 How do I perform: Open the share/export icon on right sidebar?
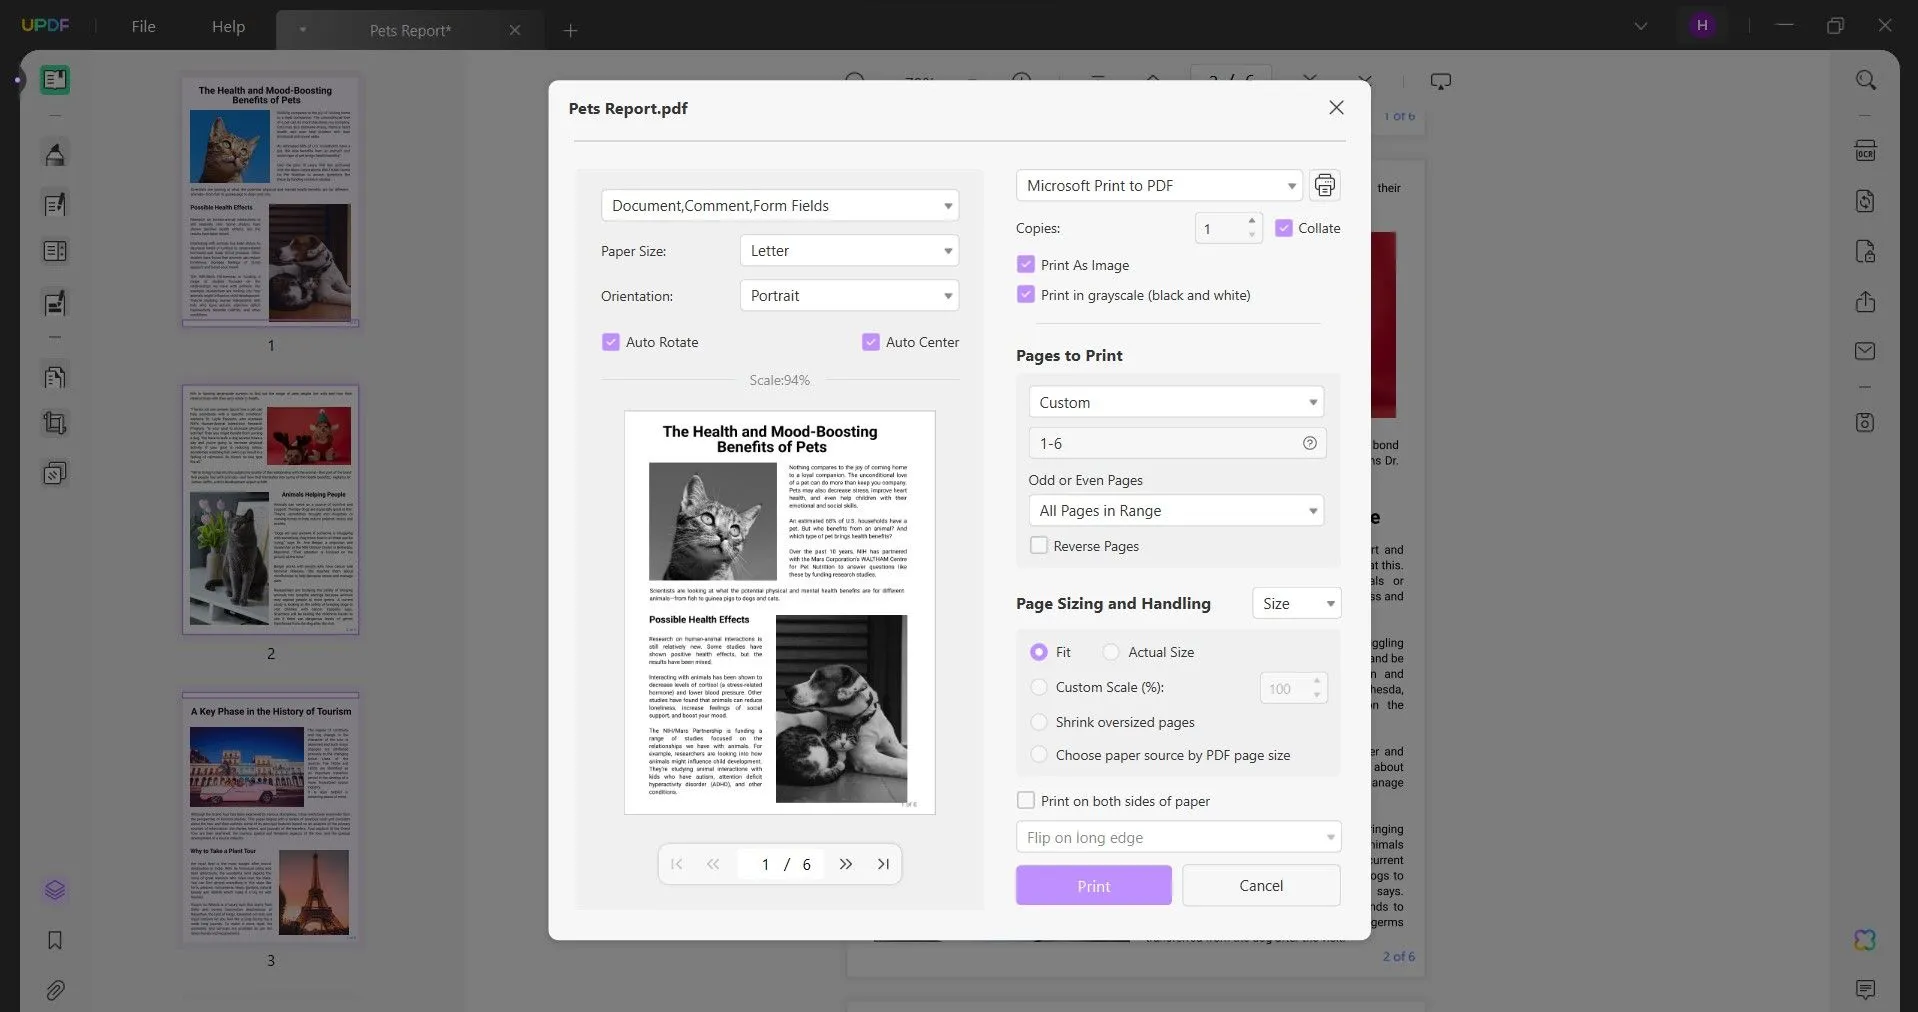click(1866, 302)
